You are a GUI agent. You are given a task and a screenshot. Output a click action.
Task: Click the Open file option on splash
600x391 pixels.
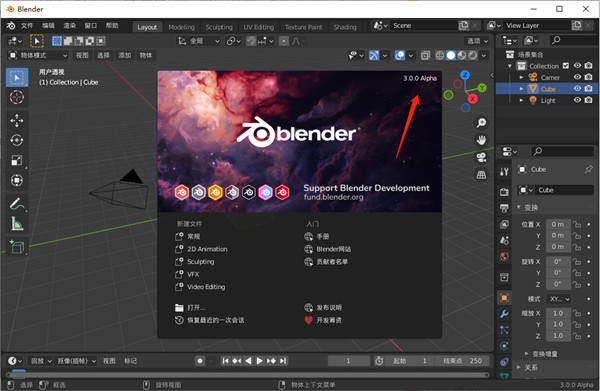(x=190, y=308)
